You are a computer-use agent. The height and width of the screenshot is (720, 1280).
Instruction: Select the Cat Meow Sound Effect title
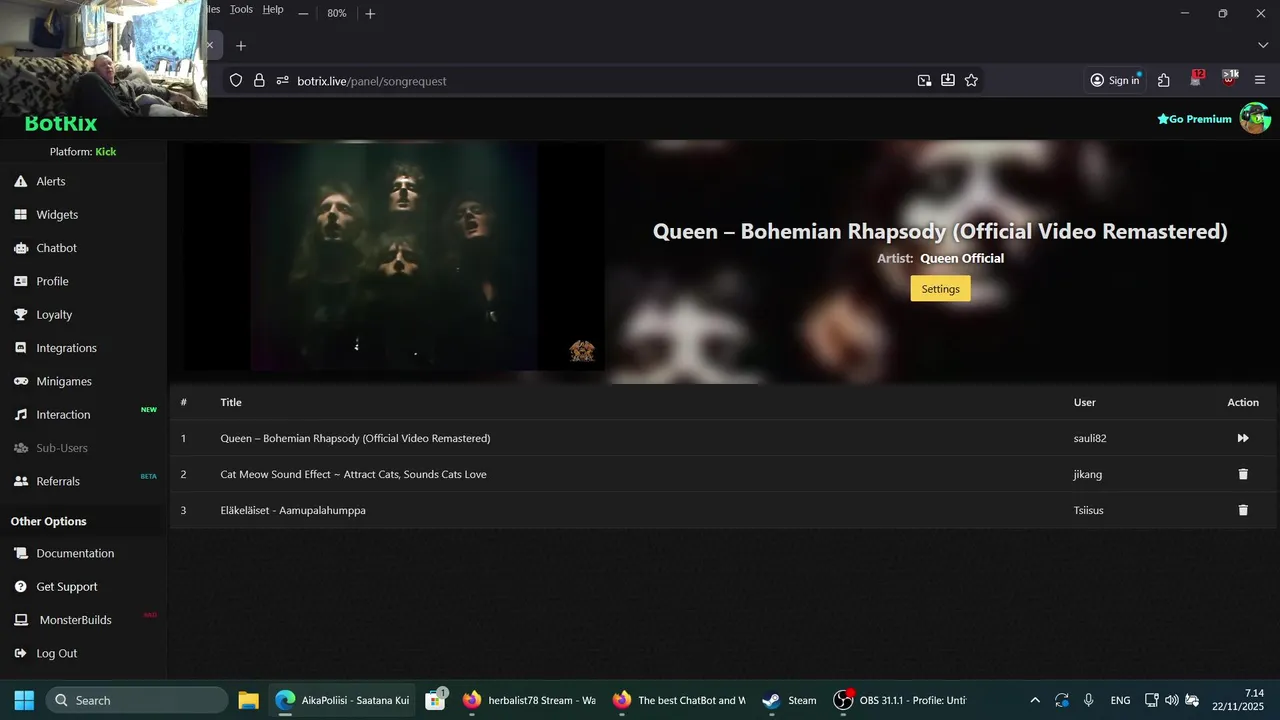[353, 474]
